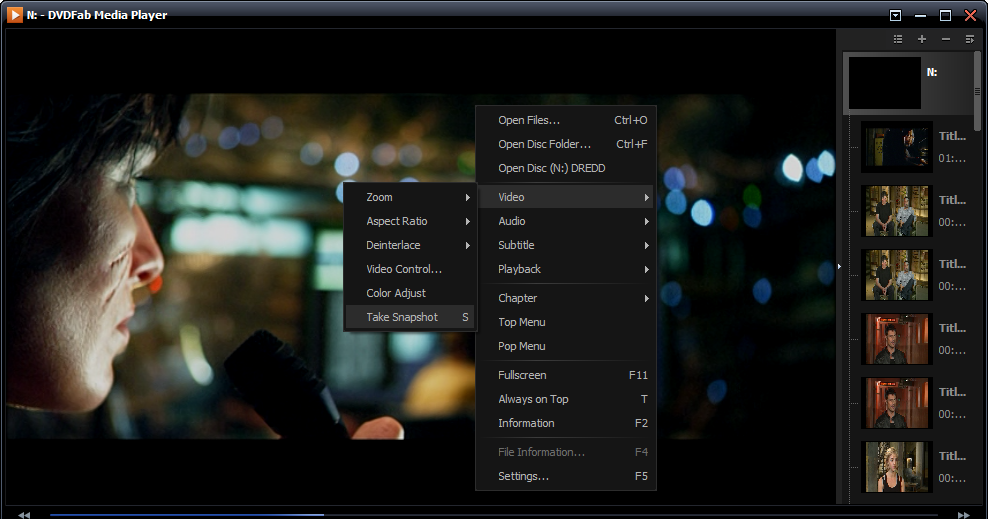Collapse the playlist panel with the arrow
Viewport: 988px width, 519px height.
[x=839, y=266]
